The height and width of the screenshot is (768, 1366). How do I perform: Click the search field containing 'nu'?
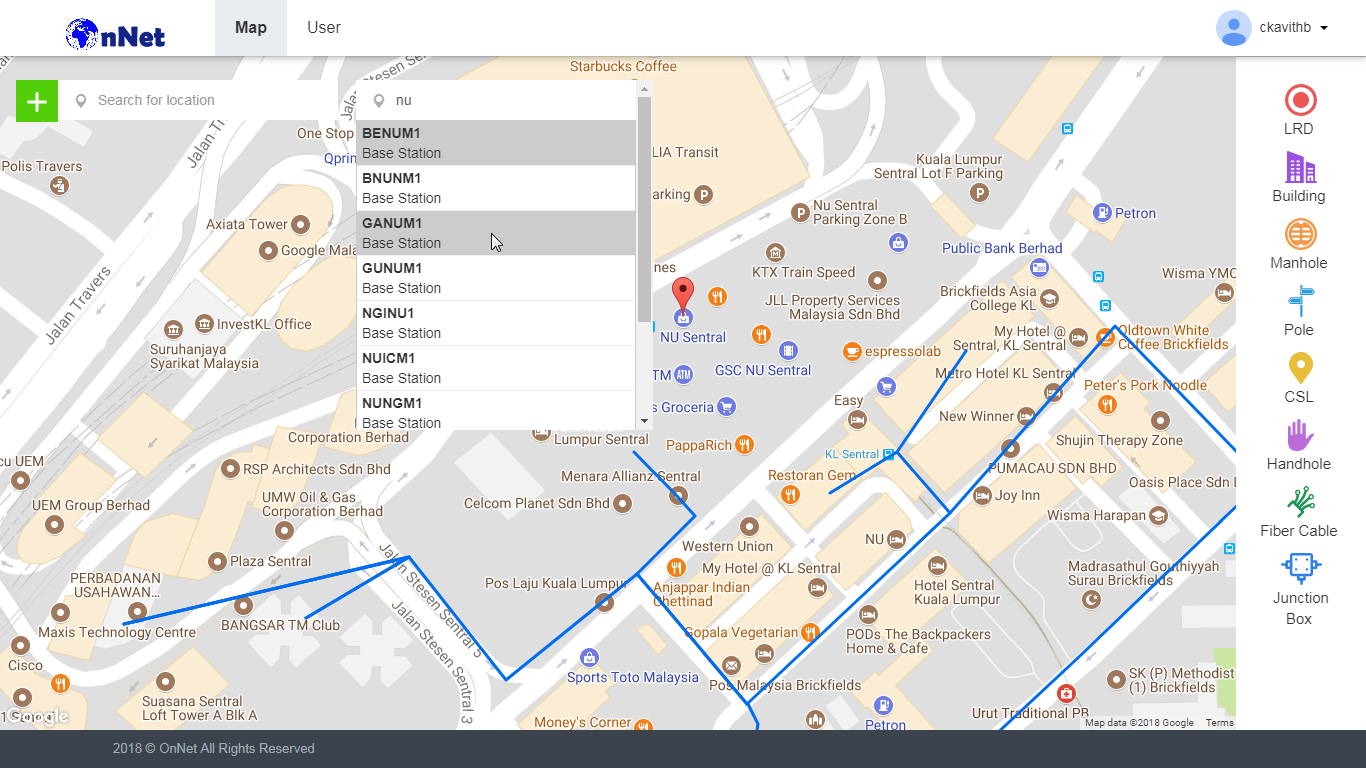[x=496, y=101]
